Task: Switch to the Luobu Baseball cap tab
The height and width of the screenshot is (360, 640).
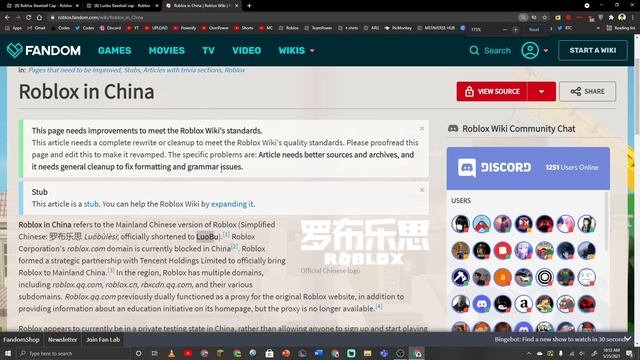Action: pyautogui.click(x=122, y=6)
